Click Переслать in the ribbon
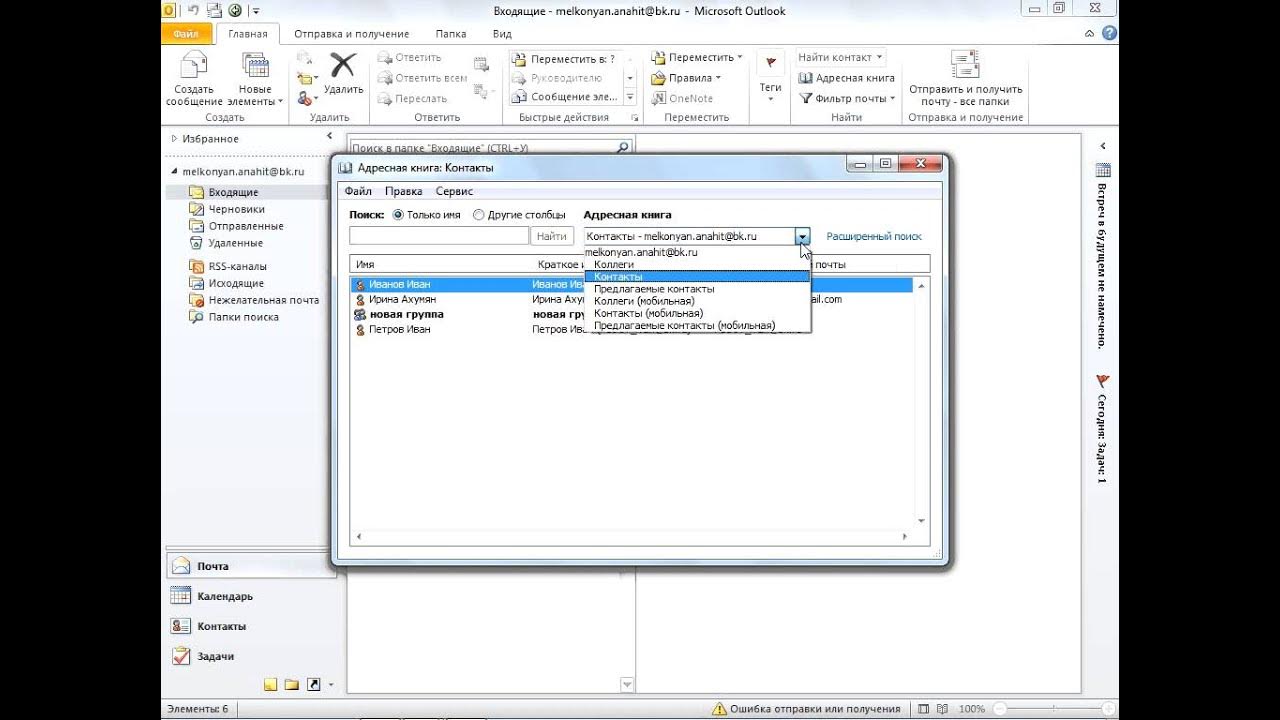 (413, 98)
